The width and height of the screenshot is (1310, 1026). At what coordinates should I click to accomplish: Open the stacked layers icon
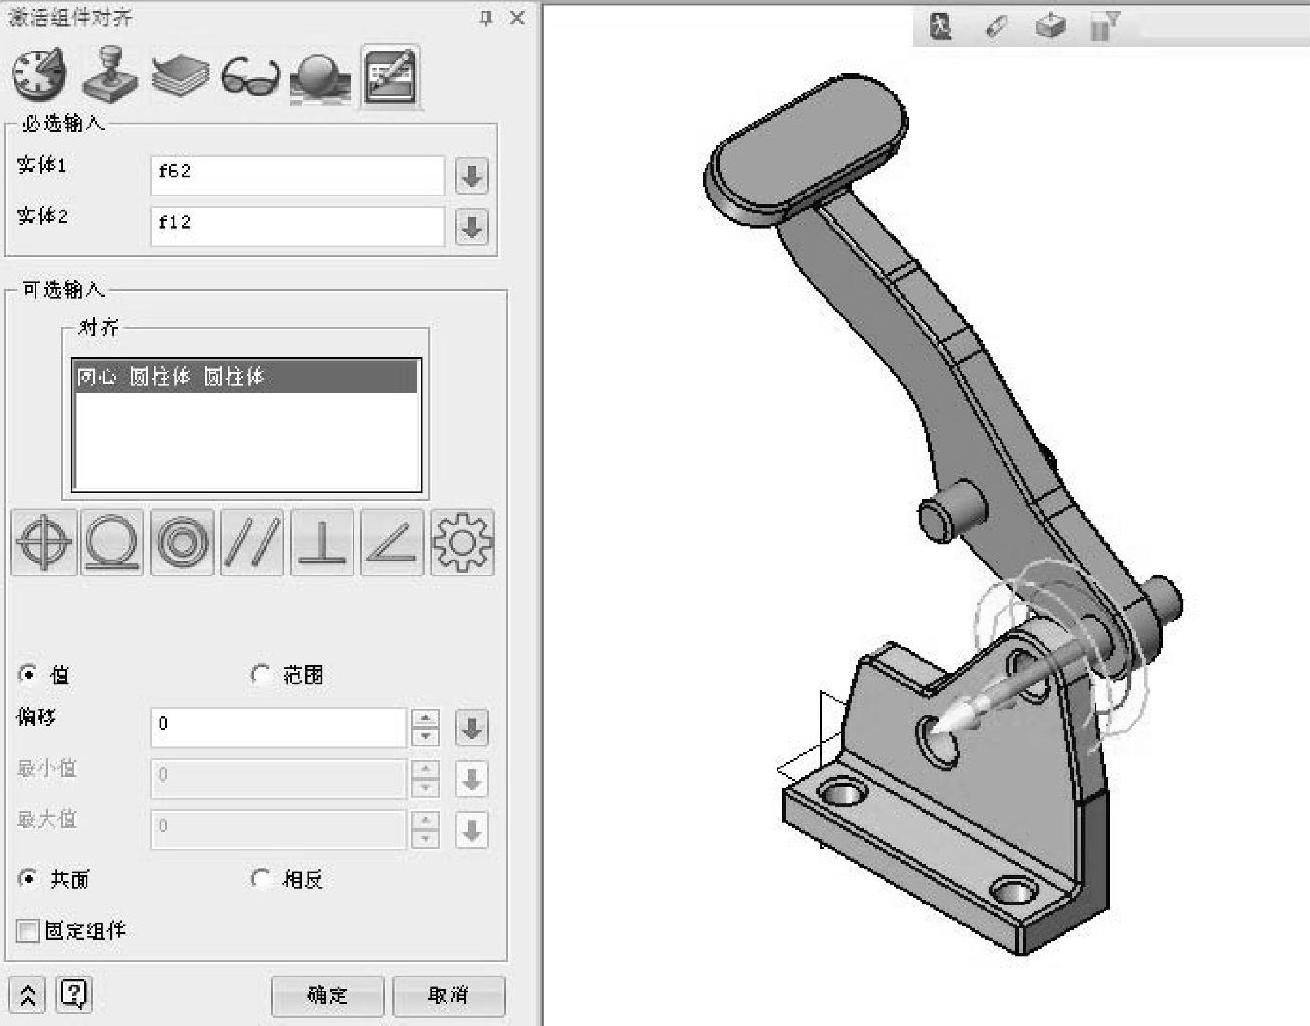(x=179, y=75)
